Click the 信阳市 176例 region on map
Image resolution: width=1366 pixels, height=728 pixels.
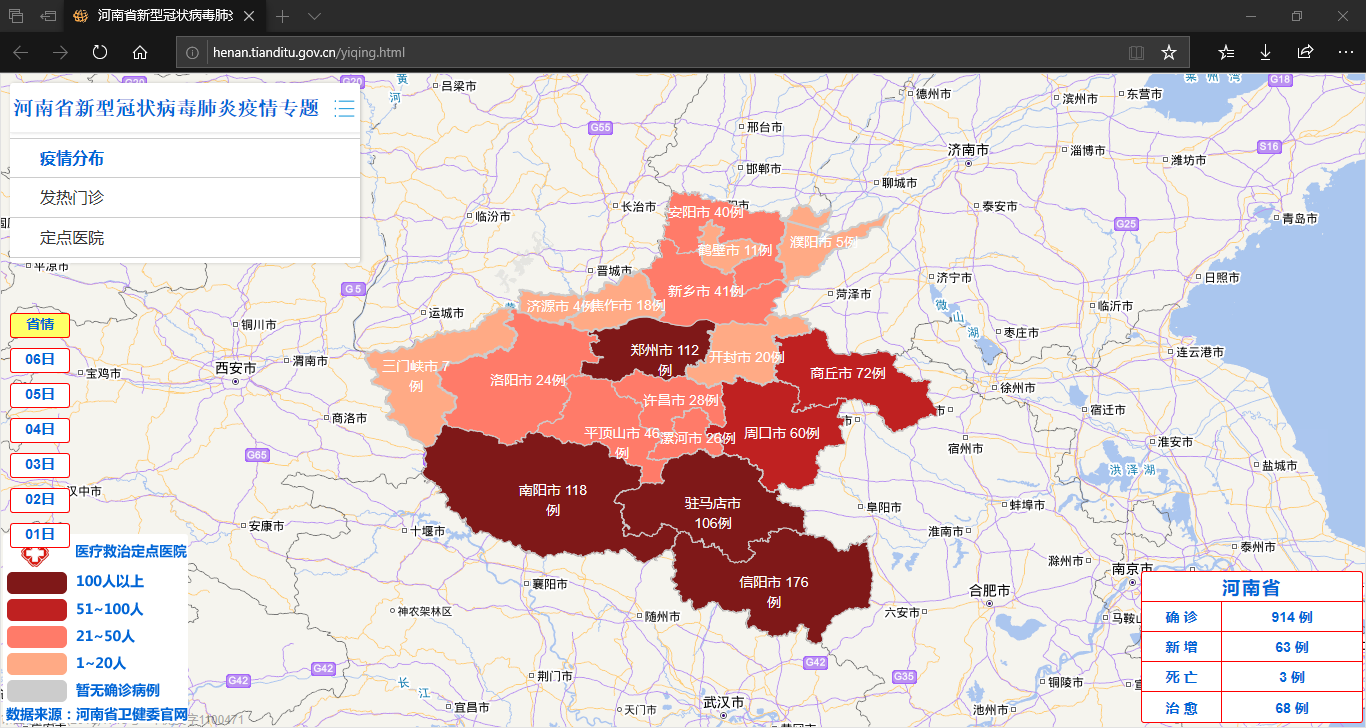coord(773,590)
